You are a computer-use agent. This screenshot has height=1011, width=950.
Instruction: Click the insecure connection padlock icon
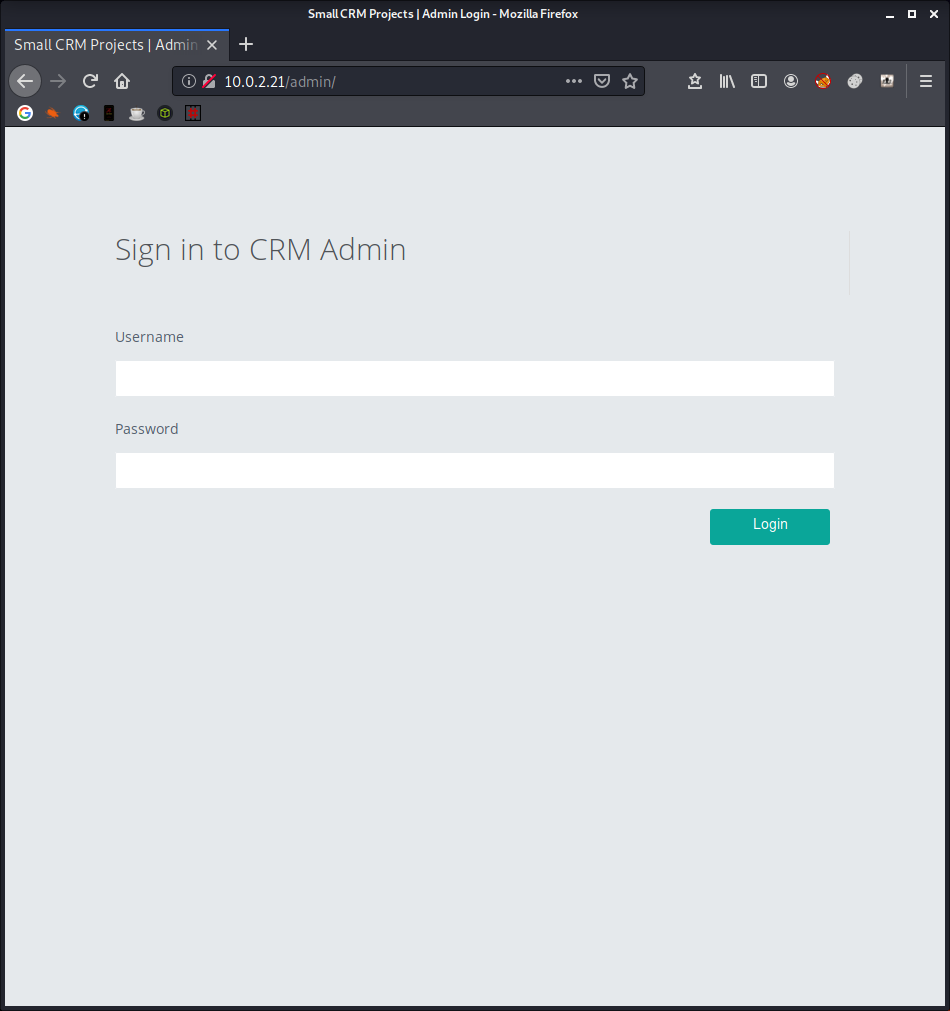pos(209,81)
